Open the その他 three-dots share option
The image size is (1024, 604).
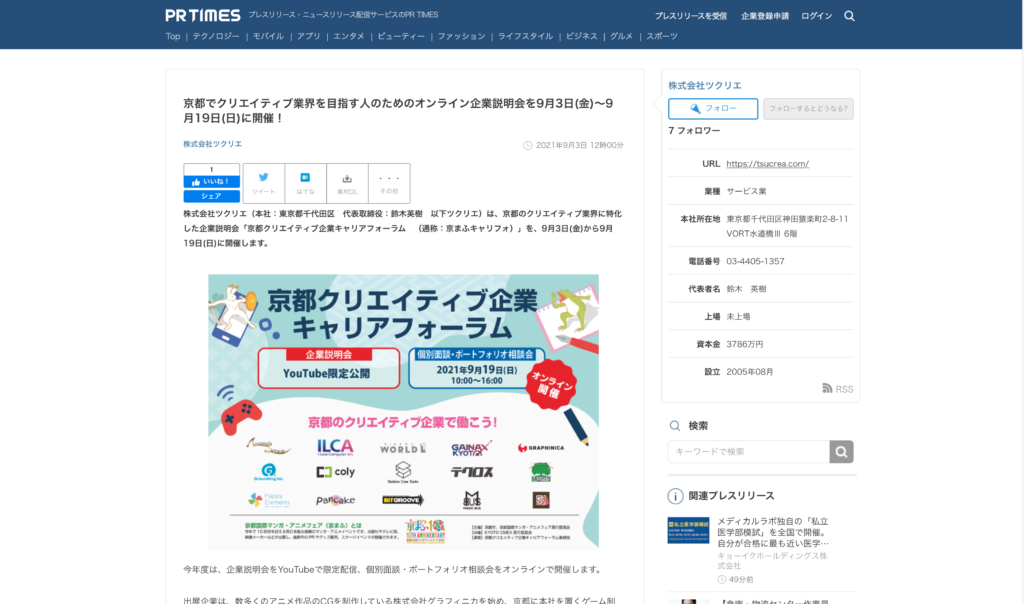(389, 183)
